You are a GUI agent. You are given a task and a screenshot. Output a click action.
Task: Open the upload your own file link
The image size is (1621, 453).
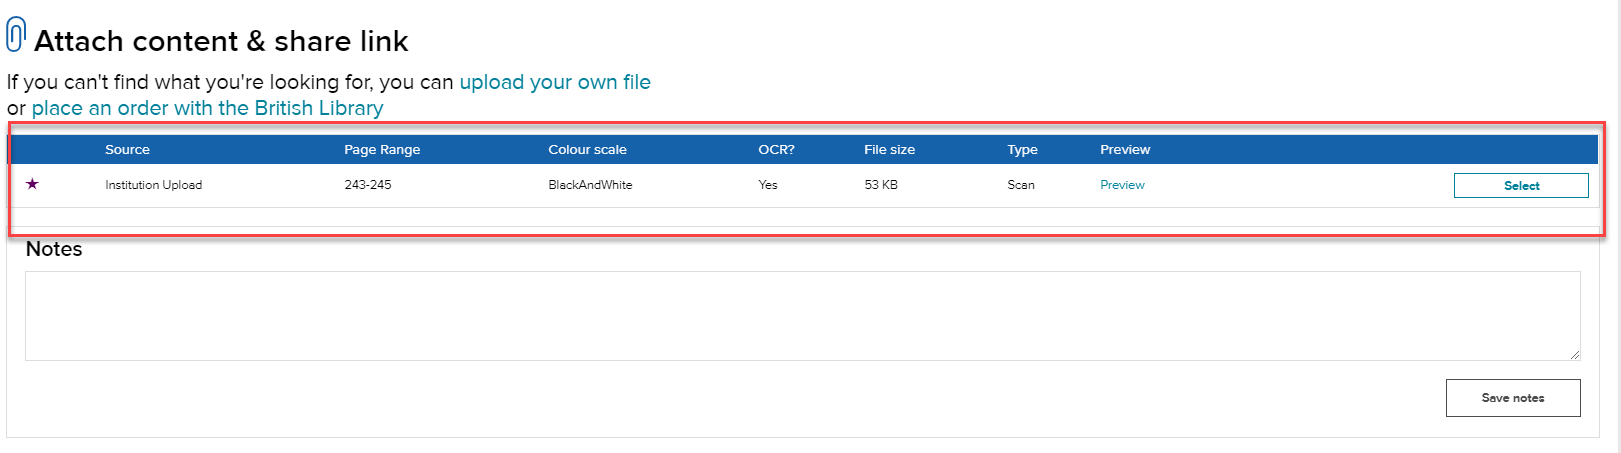click(555, 82)
